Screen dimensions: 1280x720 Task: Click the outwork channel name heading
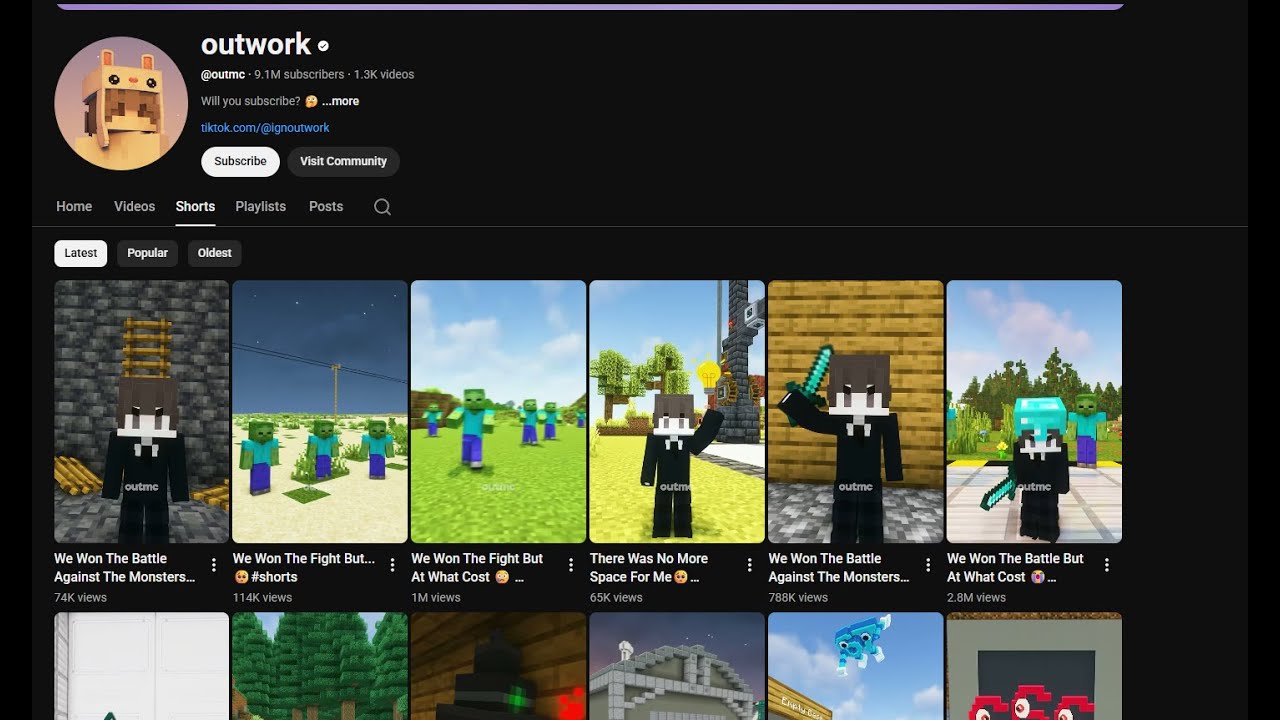[x=256, y=44]
